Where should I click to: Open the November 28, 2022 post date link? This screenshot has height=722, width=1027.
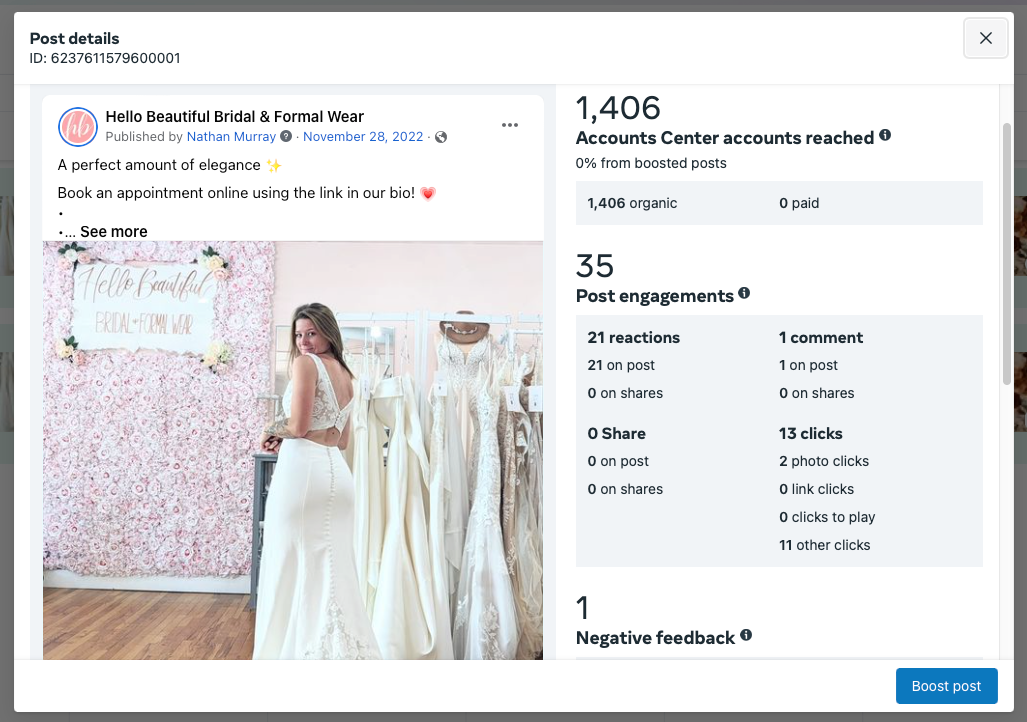363,136
